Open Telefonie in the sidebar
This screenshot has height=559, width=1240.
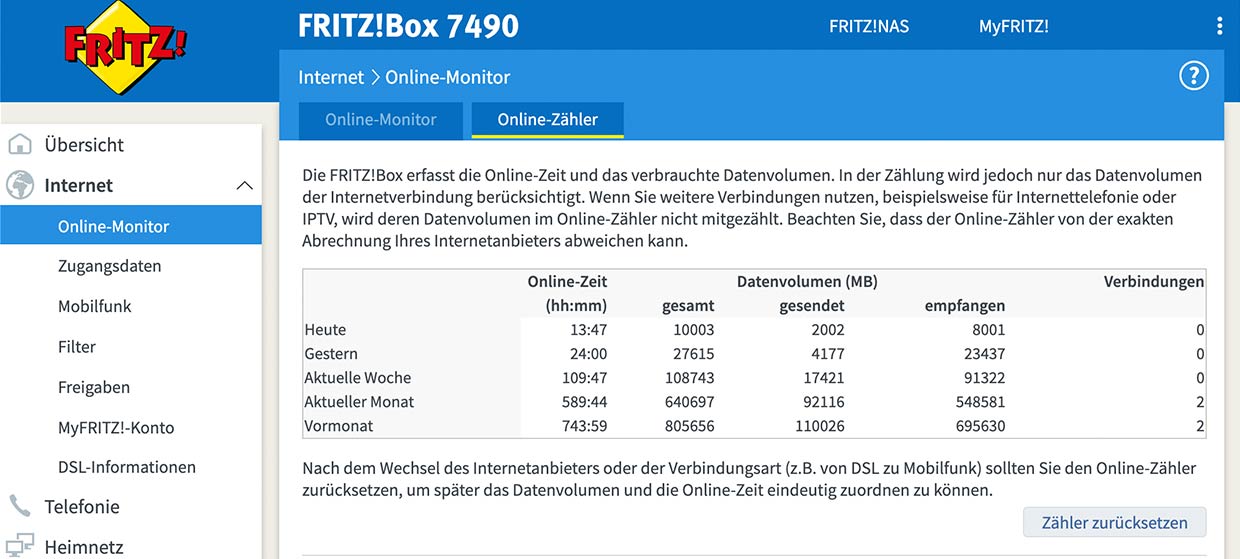82,506
